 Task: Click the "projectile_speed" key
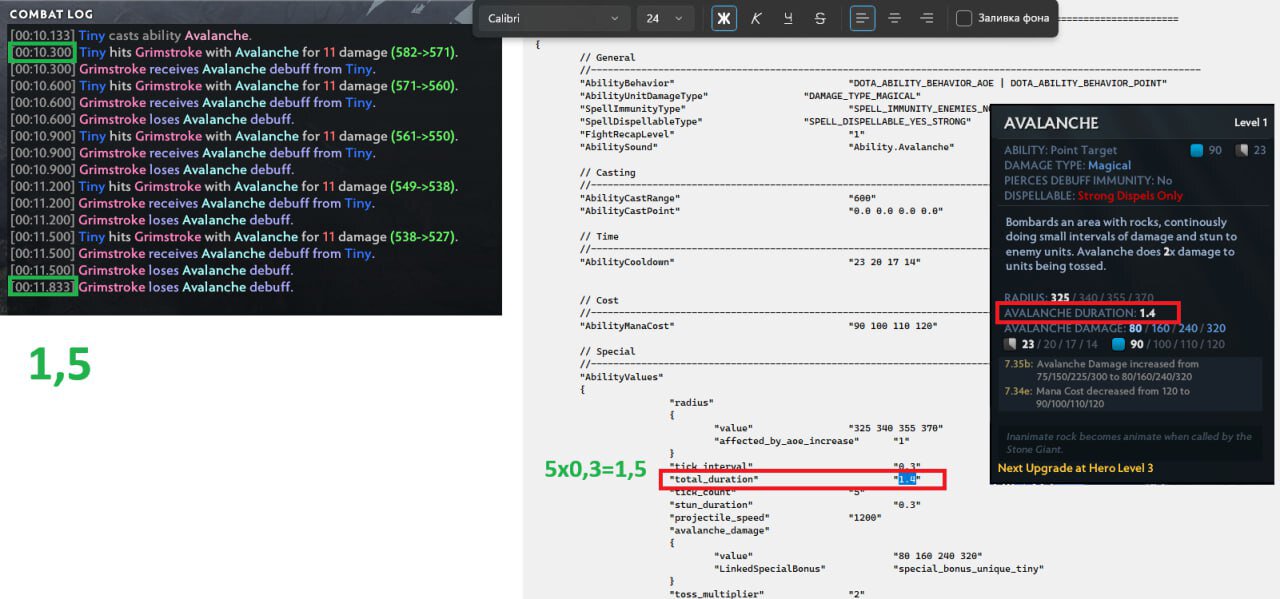pos(717,518)
